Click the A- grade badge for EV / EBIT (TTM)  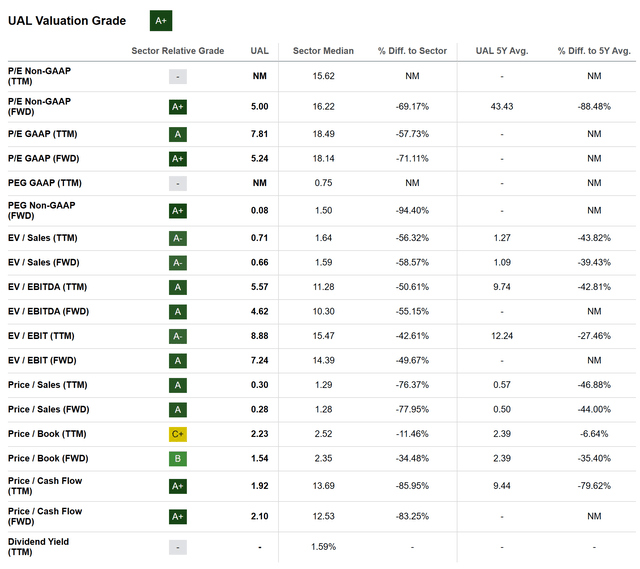[178, 336]
